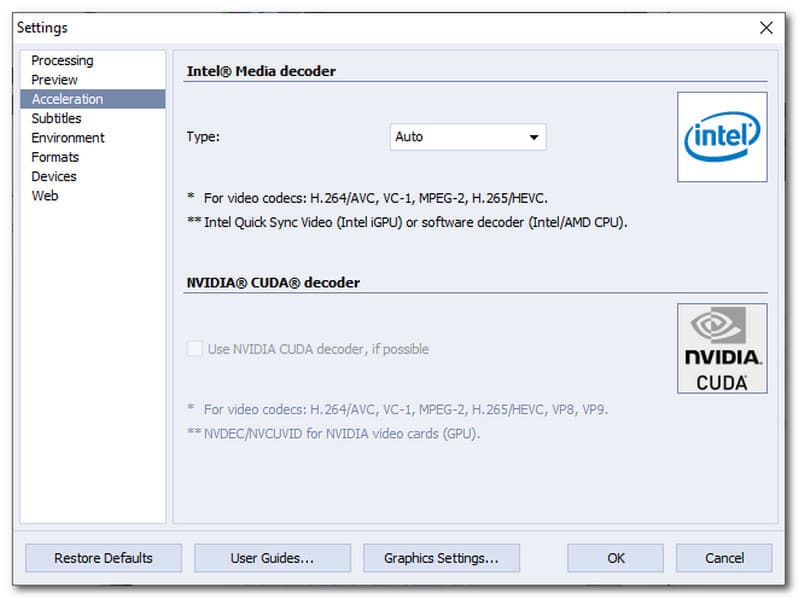
Task: Click the Intel logo image
Action: pyautogui.click(x=722, y=137)
